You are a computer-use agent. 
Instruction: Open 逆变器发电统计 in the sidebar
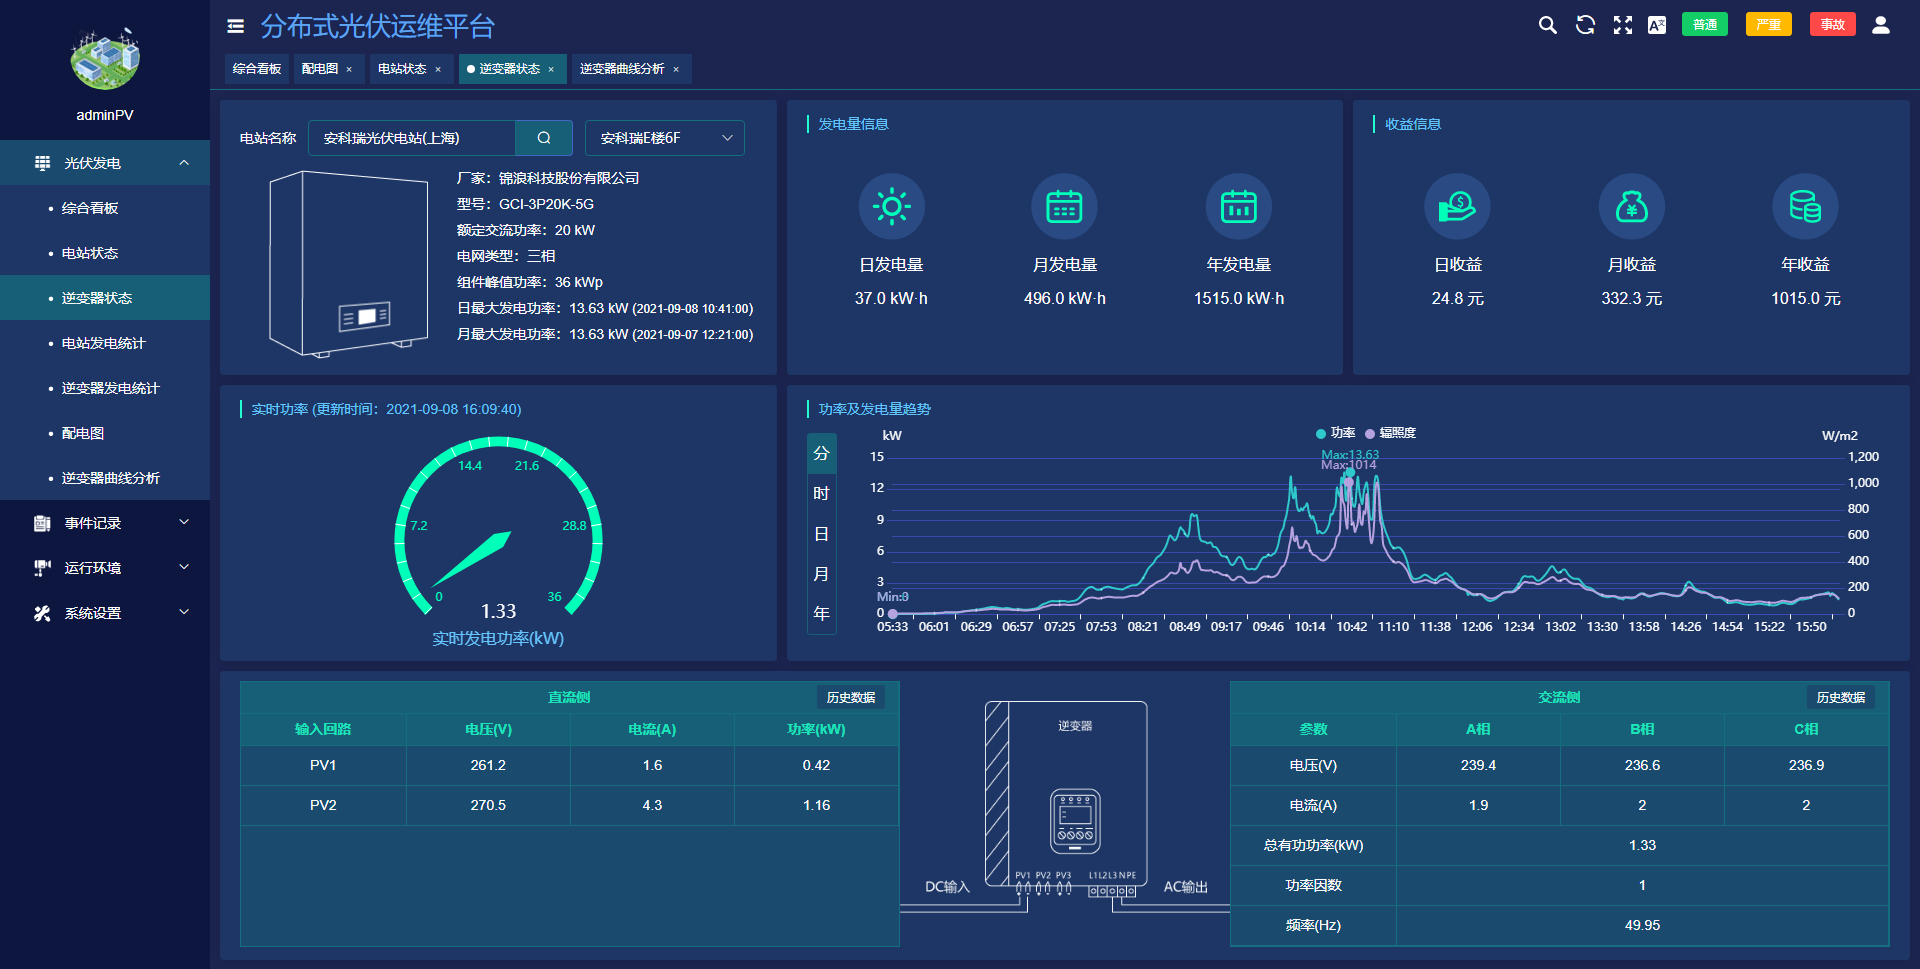pos(110,388)
